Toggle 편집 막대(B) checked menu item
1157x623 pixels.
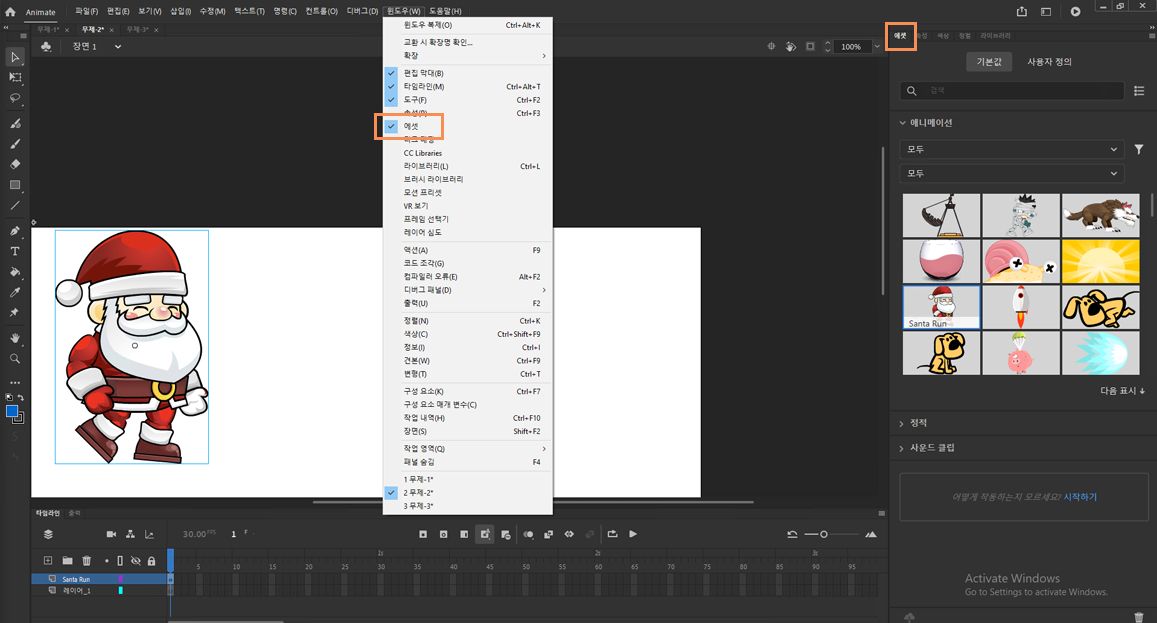(468, 73)
